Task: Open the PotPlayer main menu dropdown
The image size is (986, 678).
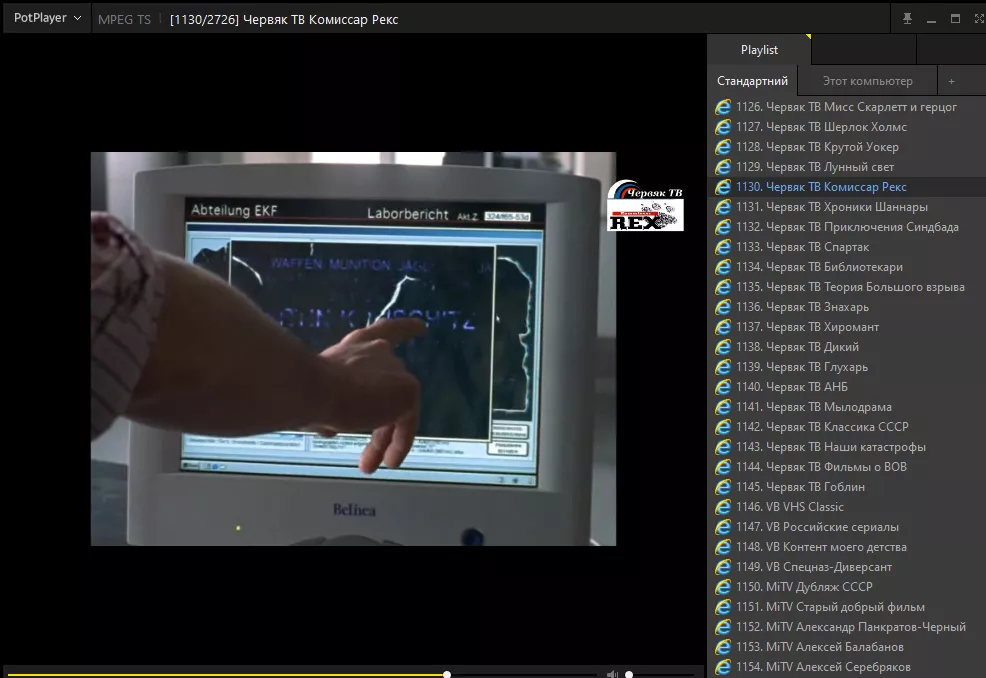Action: 47,18
